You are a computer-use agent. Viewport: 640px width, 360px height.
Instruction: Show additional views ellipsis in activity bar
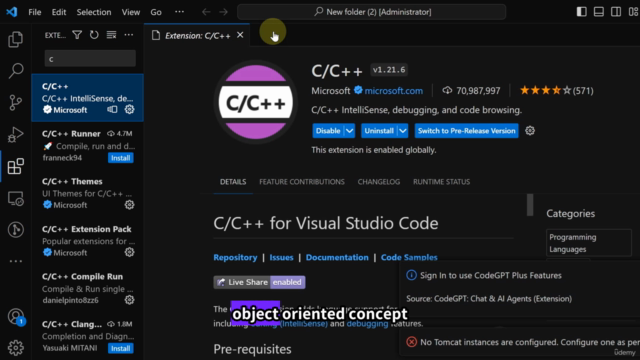click(16, 261)
